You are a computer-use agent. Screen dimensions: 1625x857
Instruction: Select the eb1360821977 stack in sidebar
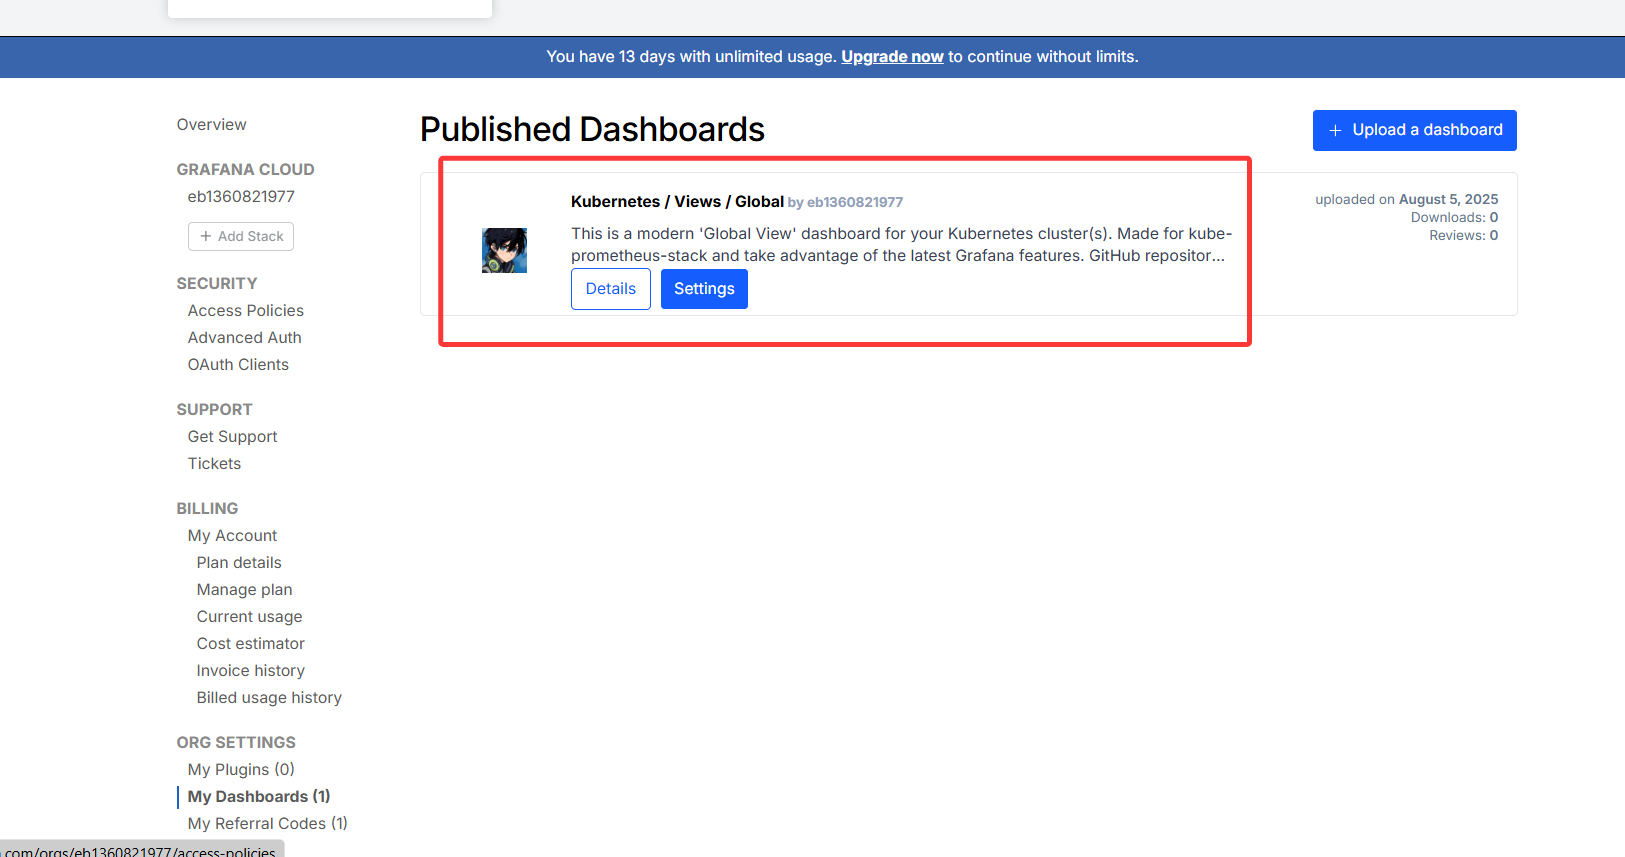pos(241,197)
